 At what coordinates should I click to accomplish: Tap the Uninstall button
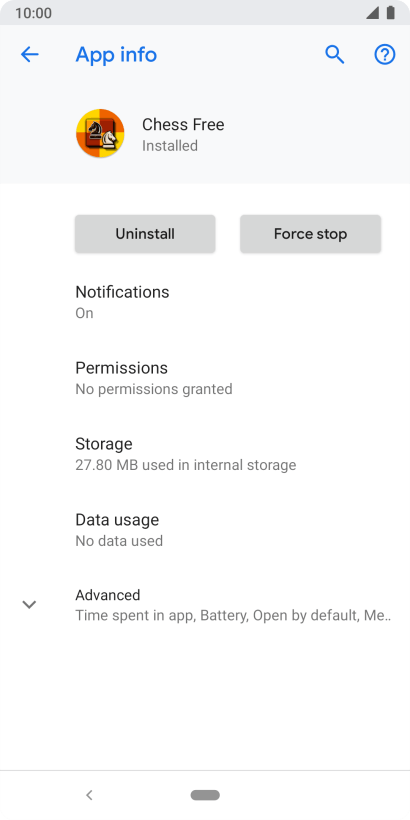click(x=145, y=234)
